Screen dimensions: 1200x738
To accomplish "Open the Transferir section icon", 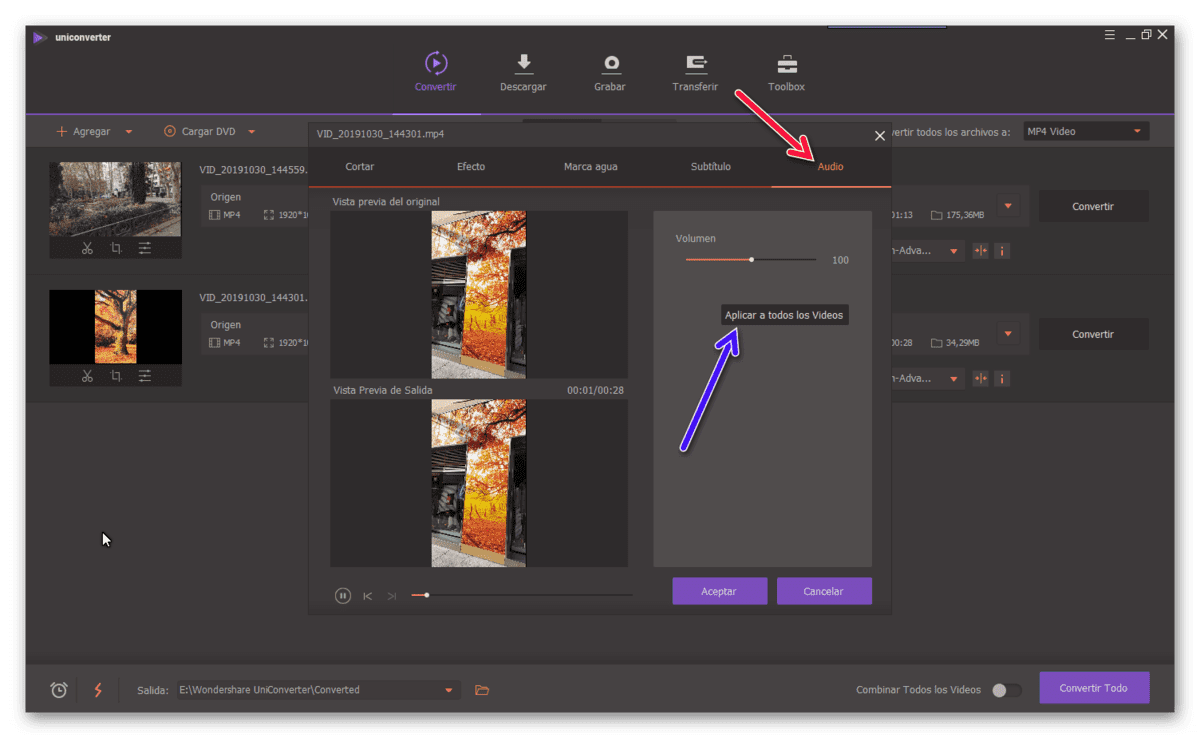I will 696,64.
